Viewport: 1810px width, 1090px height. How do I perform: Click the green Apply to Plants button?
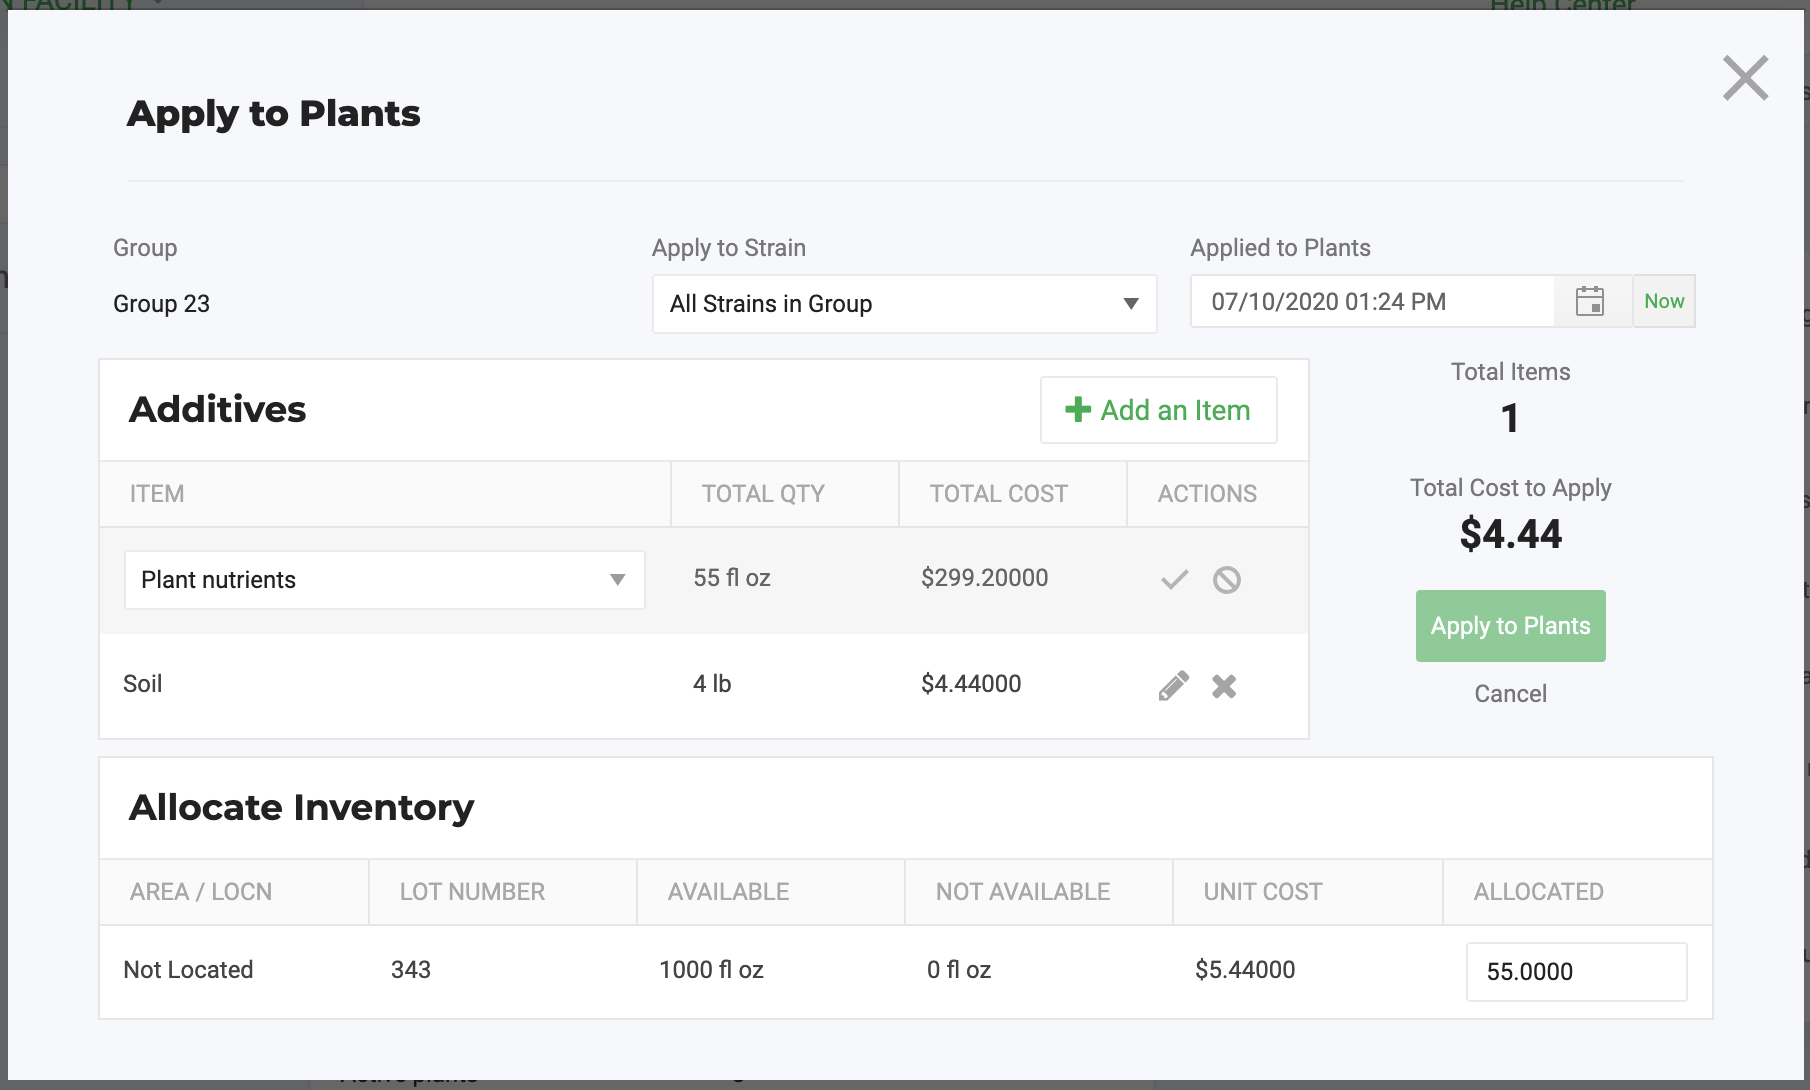[1510, 626]
